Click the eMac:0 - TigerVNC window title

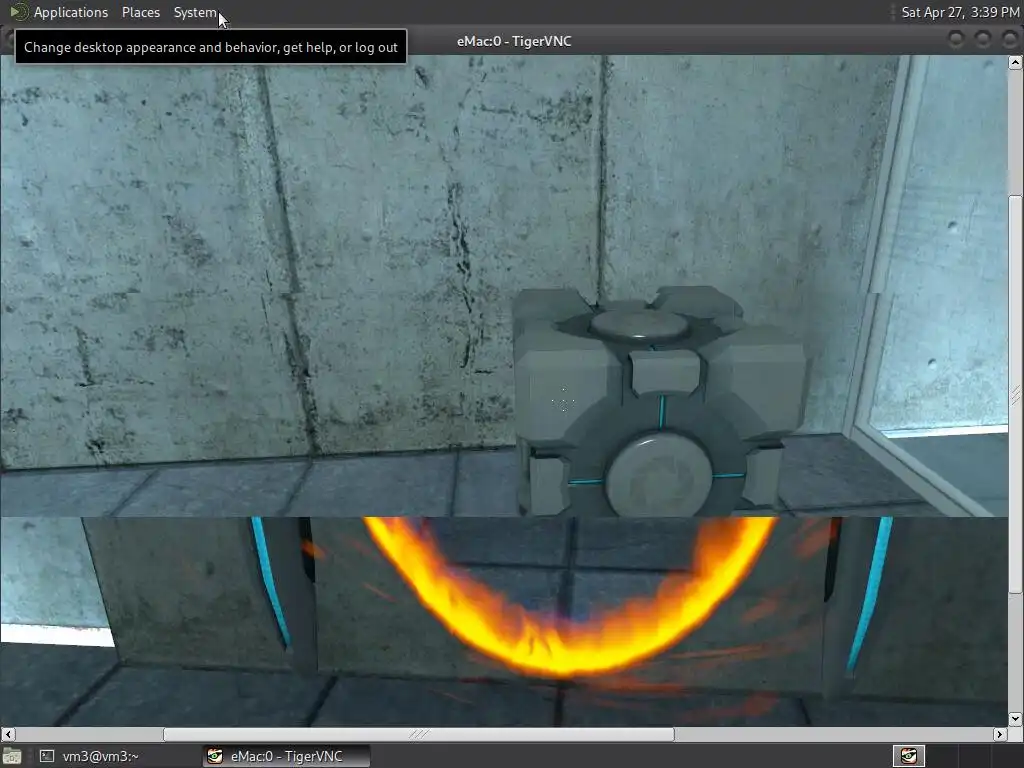pyautogui.click(x=514, y=41)
